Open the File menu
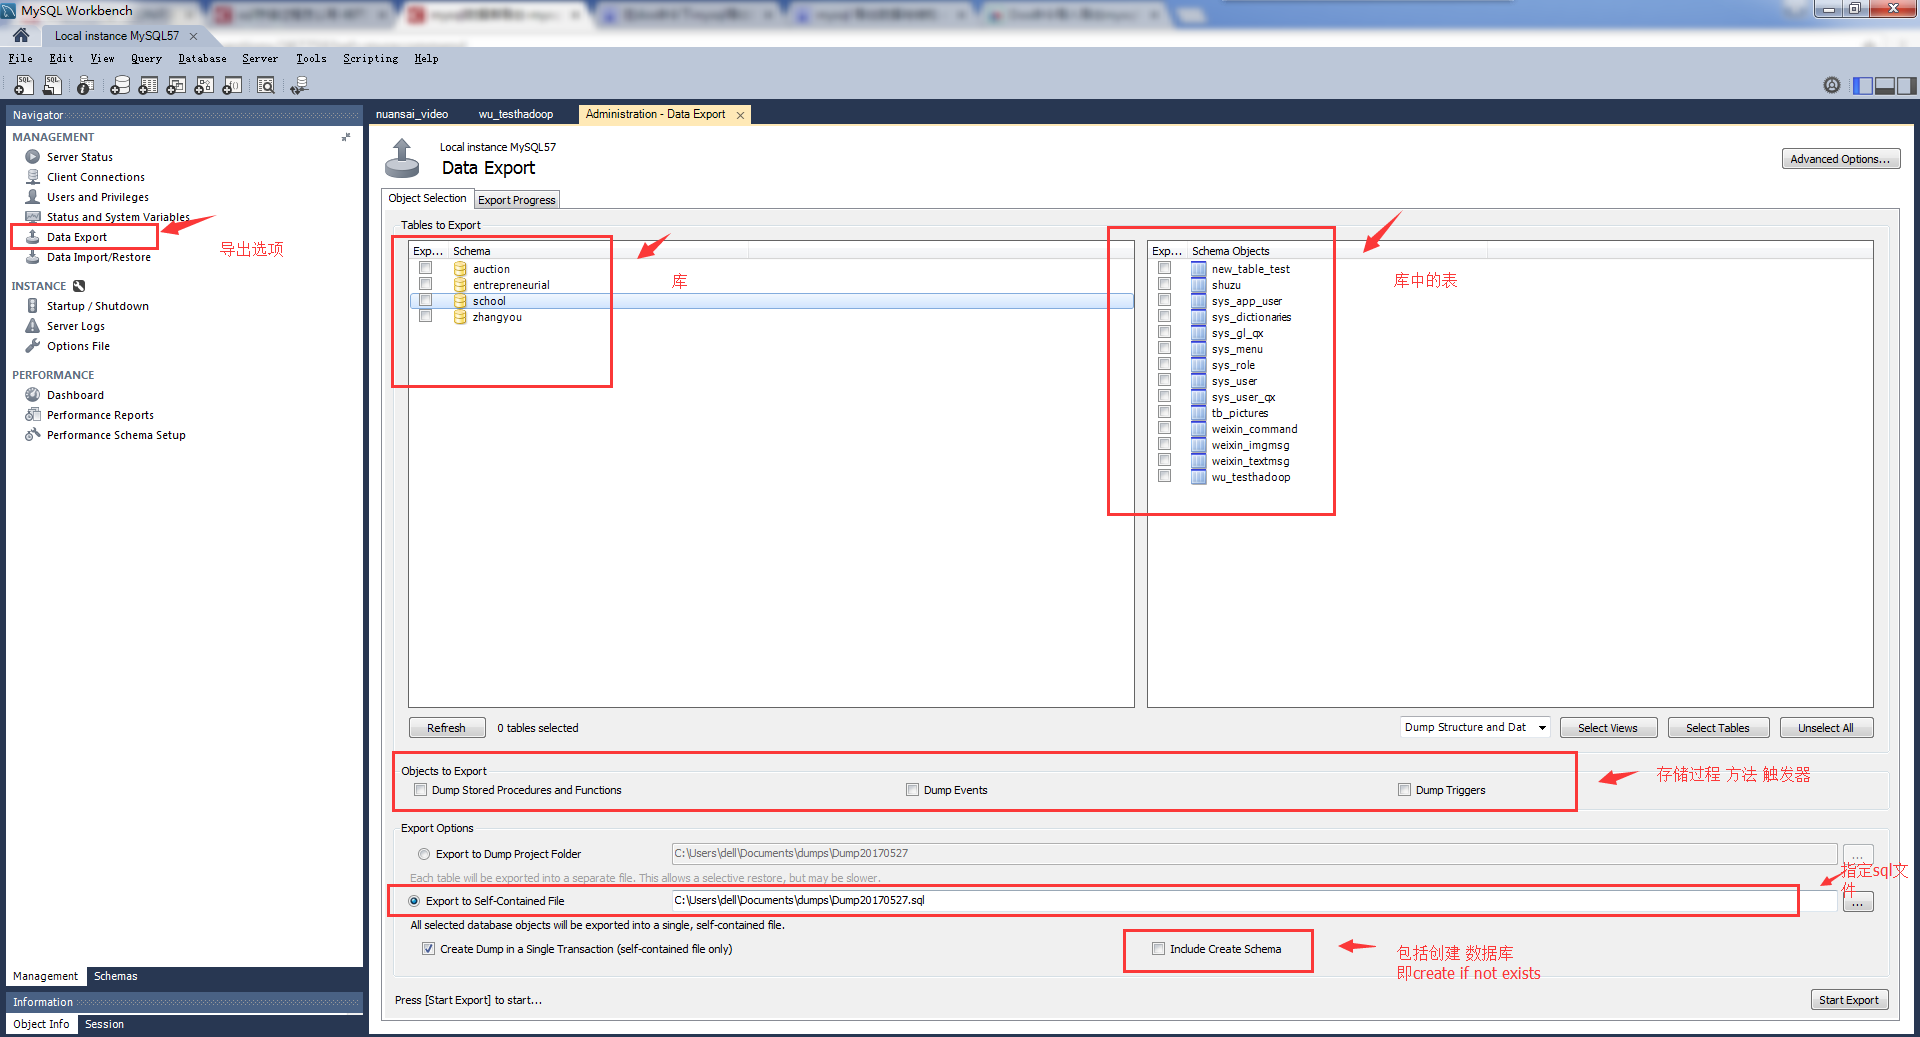1920x1037 pixels. pos(21,59)
